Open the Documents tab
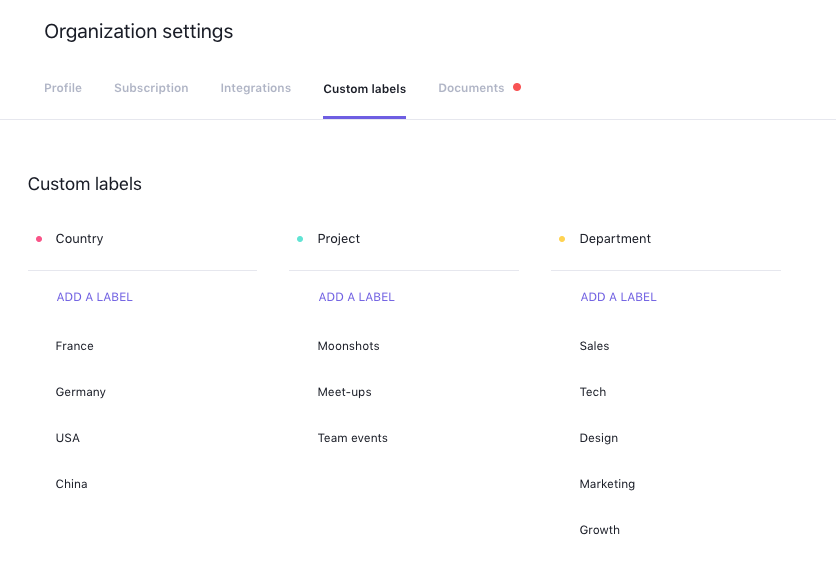Image resolution: width=836 pixels, height=565 pixels. coord(471,88)
